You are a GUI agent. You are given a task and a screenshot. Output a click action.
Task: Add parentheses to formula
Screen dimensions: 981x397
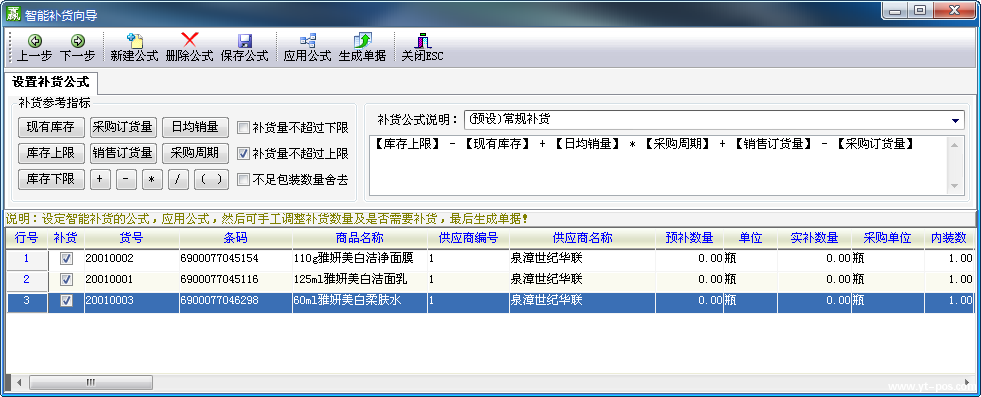(x=211, y=179)
